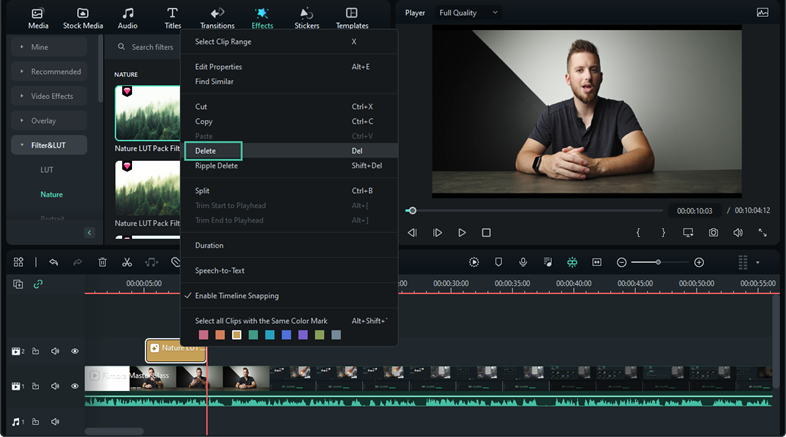Image resolution: width=786 pixels, height=437 pixels.
Task: Click the timeline marker shield icon
Action: pyautogui.click(x=498, y=262)
